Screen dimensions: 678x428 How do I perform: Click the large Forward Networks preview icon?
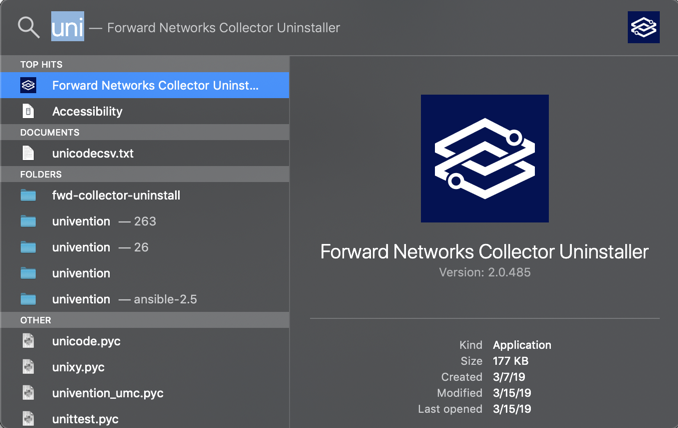(x=485, y=158)
